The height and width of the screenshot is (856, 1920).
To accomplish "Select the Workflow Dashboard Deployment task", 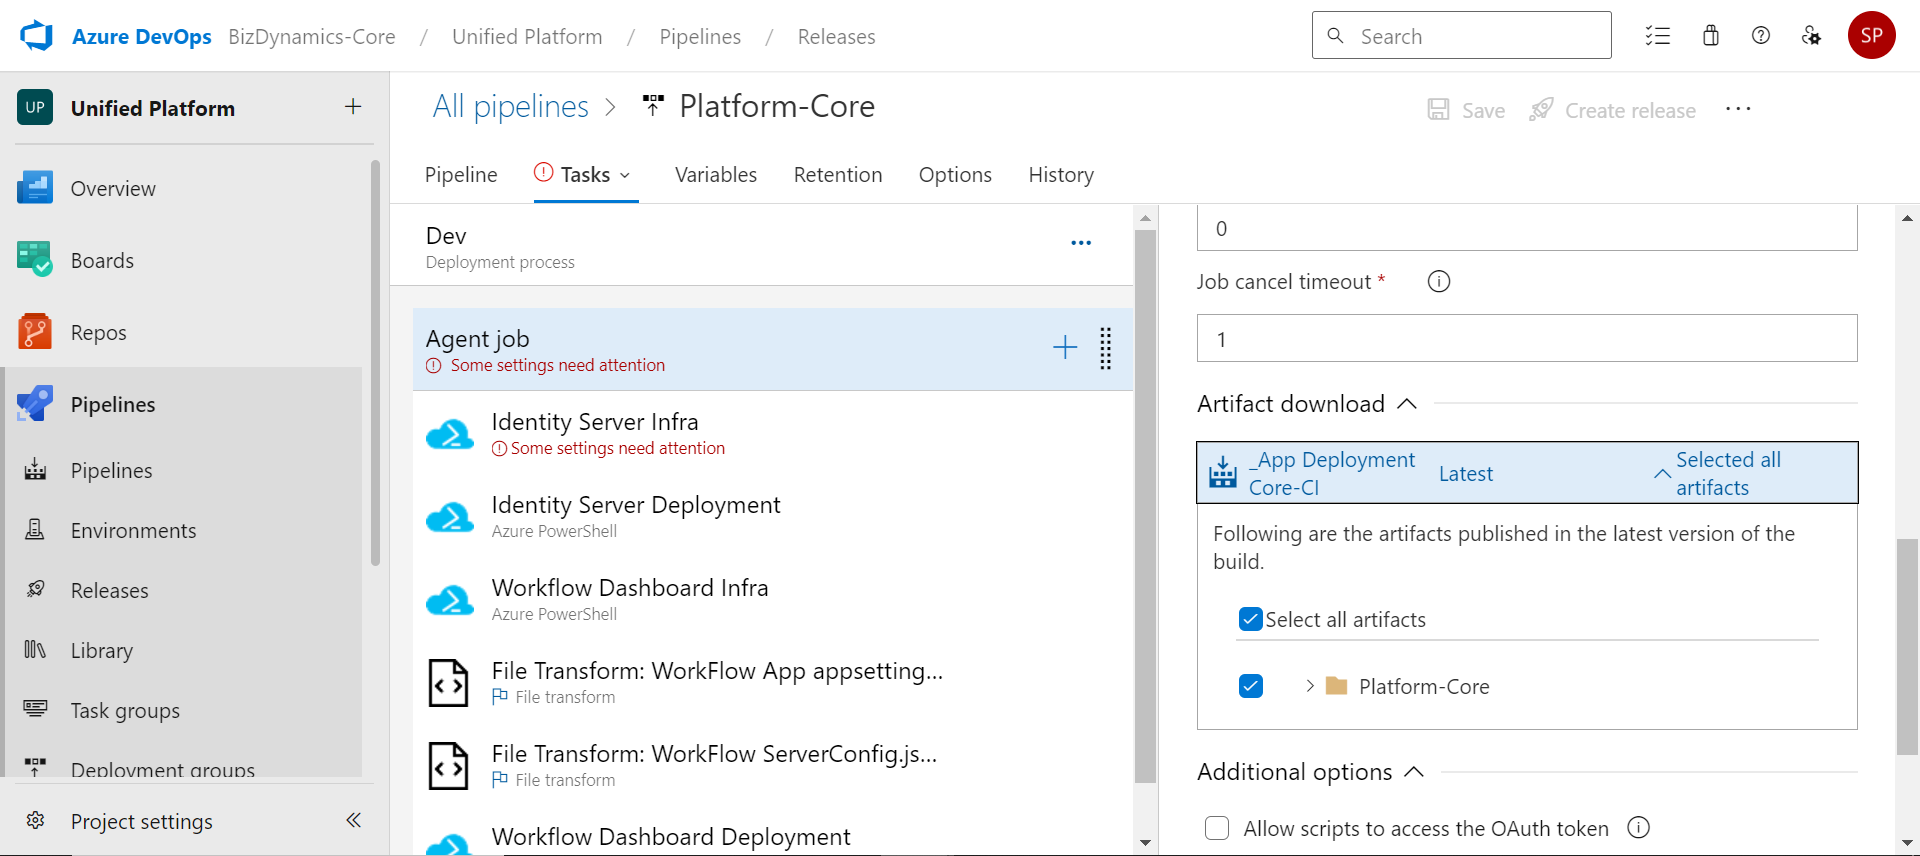I will tap(773, 838).
